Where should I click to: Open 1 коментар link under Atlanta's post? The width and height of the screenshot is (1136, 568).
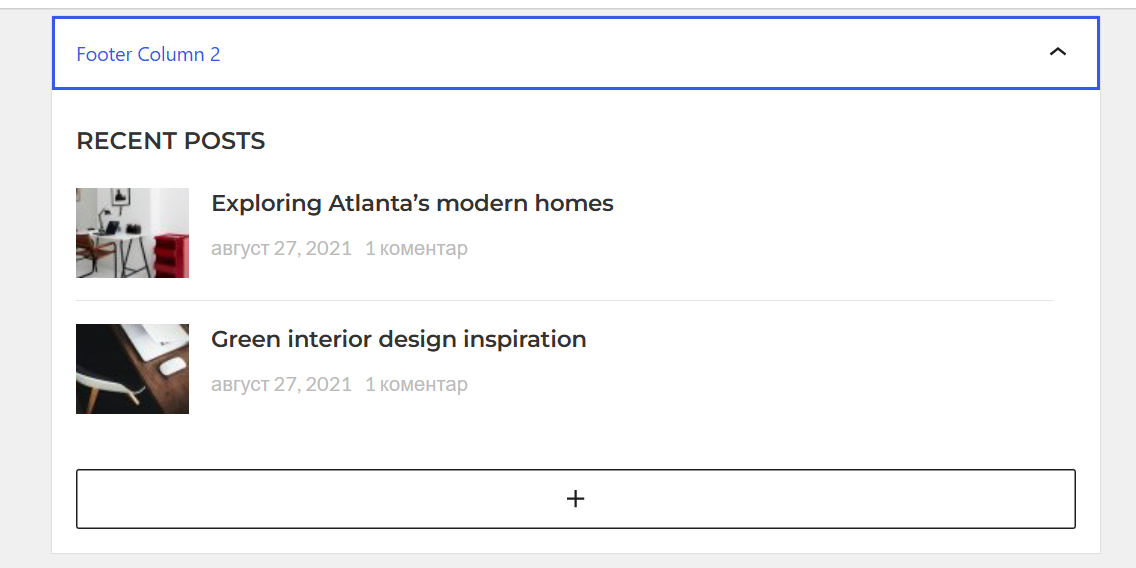pos(416,248)
